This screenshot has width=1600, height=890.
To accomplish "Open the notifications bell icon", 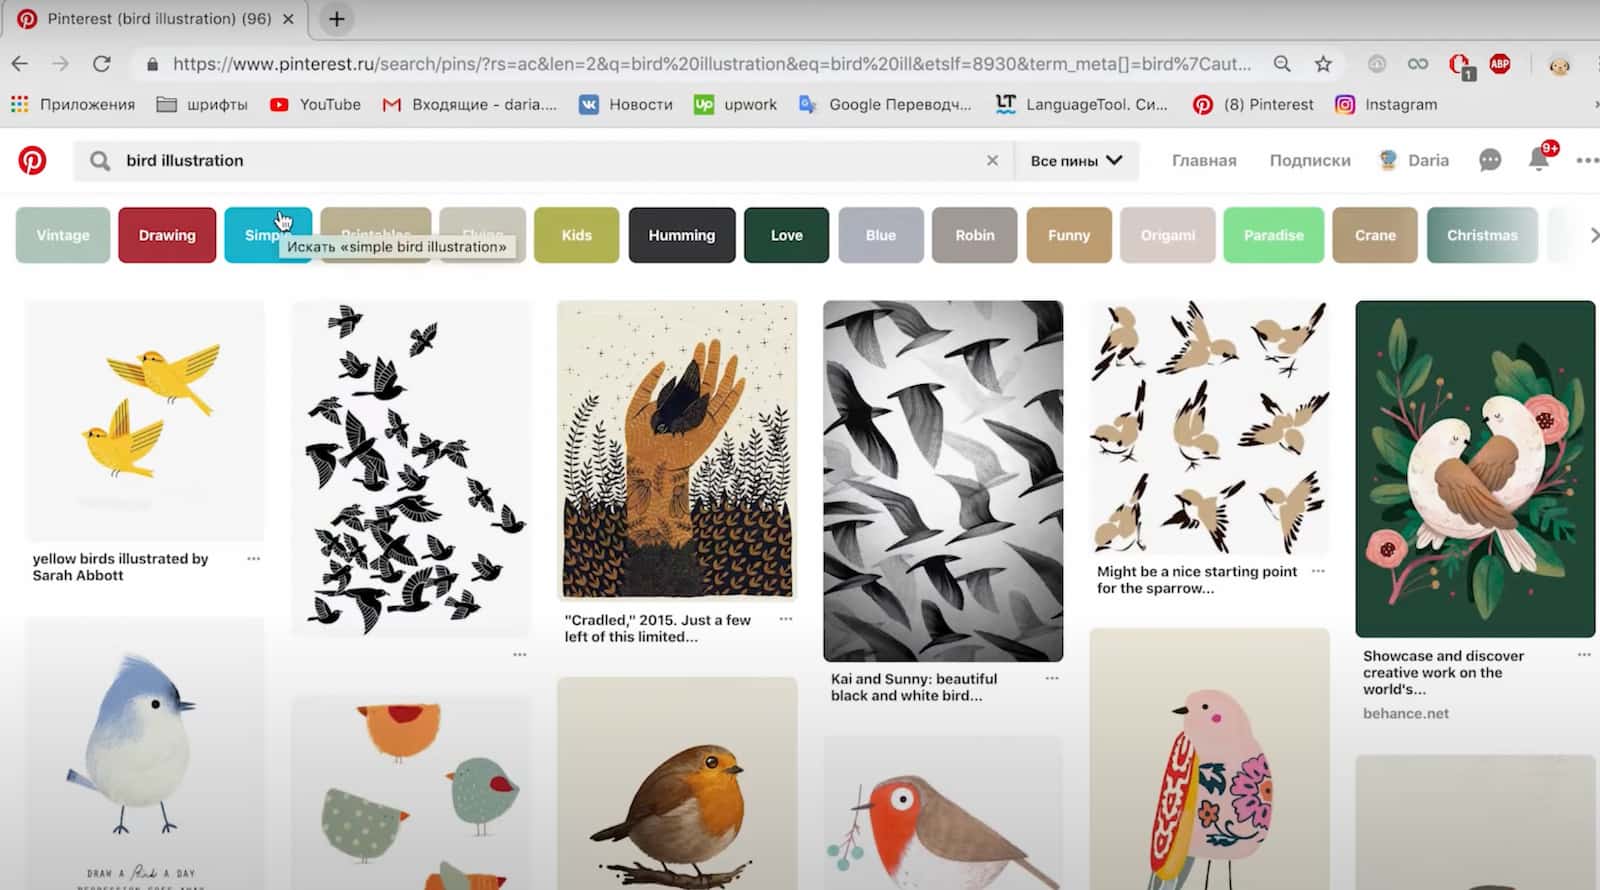I will 1539,159.
